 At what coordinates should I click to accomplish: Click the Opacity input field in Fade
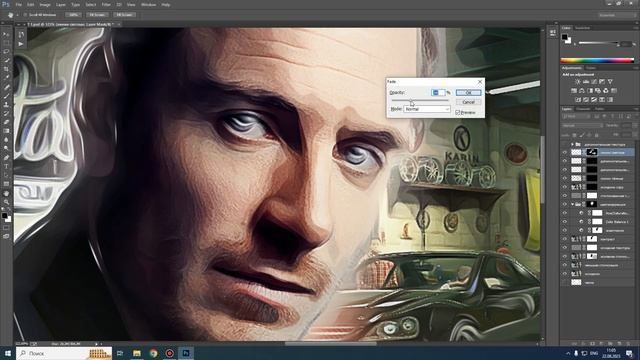tap(438, 93)
